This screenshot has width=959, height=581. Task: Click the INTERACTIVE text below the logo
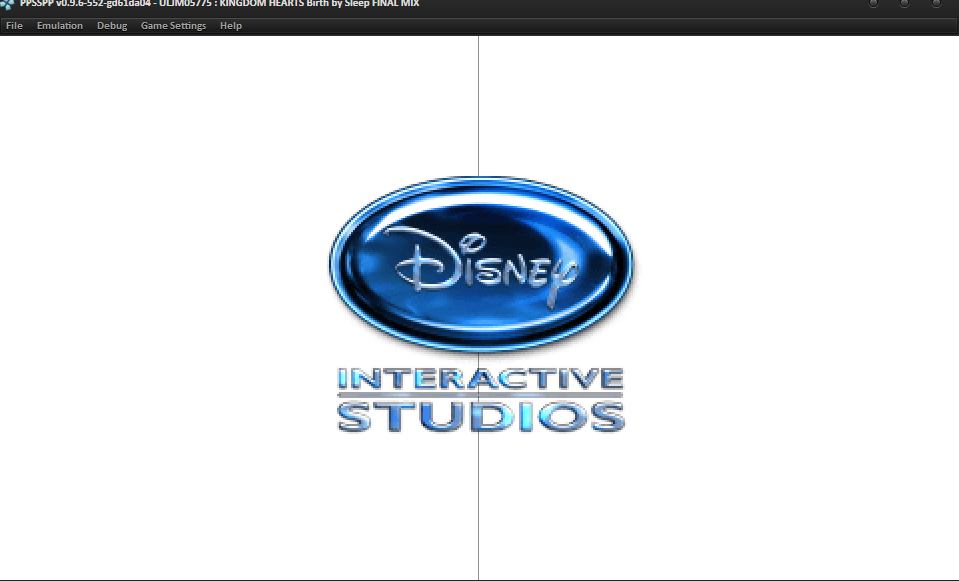tap(480, 379)
